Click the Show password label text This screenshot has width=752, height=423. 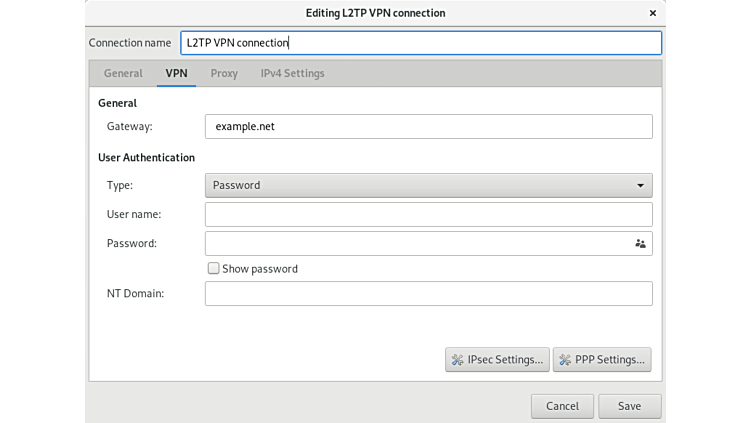[260, 269]
